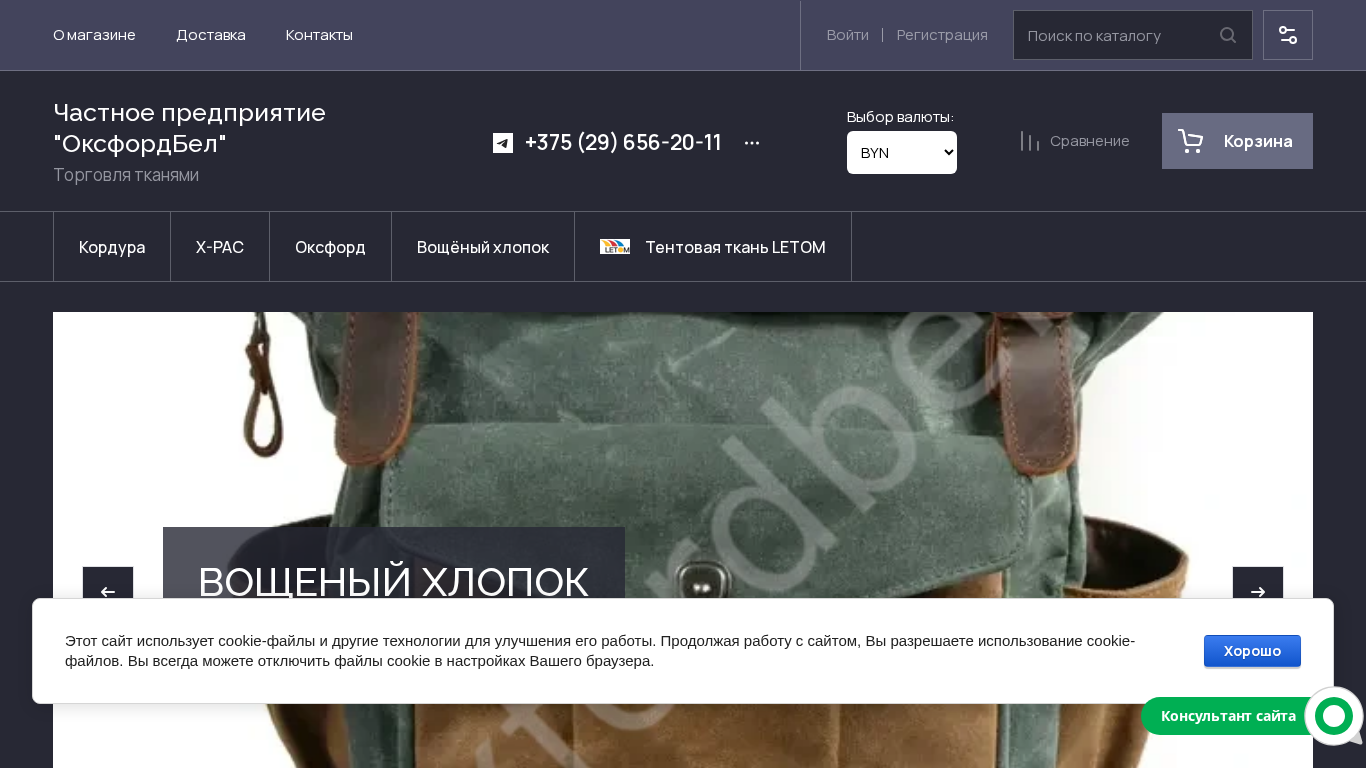Click the ВОЩЕНЫЙ ХЛОПОК slide title
Image resolution: width=1366 pixels, height=768 pixels.
(394, 582)
